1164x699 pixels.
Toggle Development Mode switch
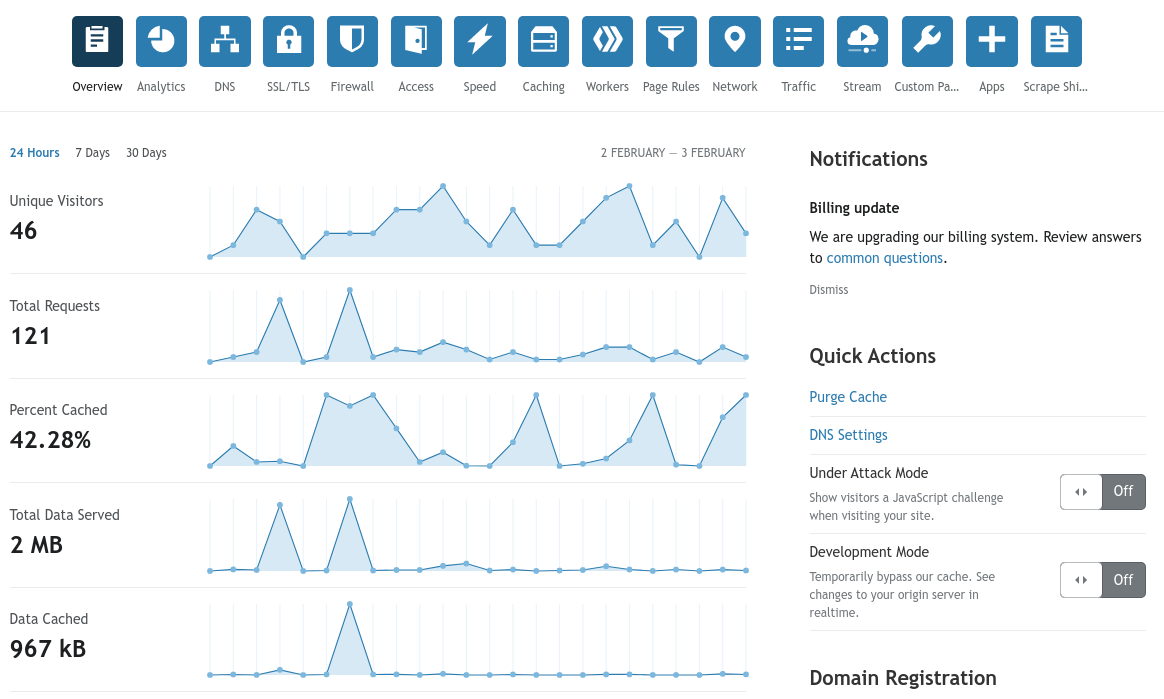(x=1102, y=580)
